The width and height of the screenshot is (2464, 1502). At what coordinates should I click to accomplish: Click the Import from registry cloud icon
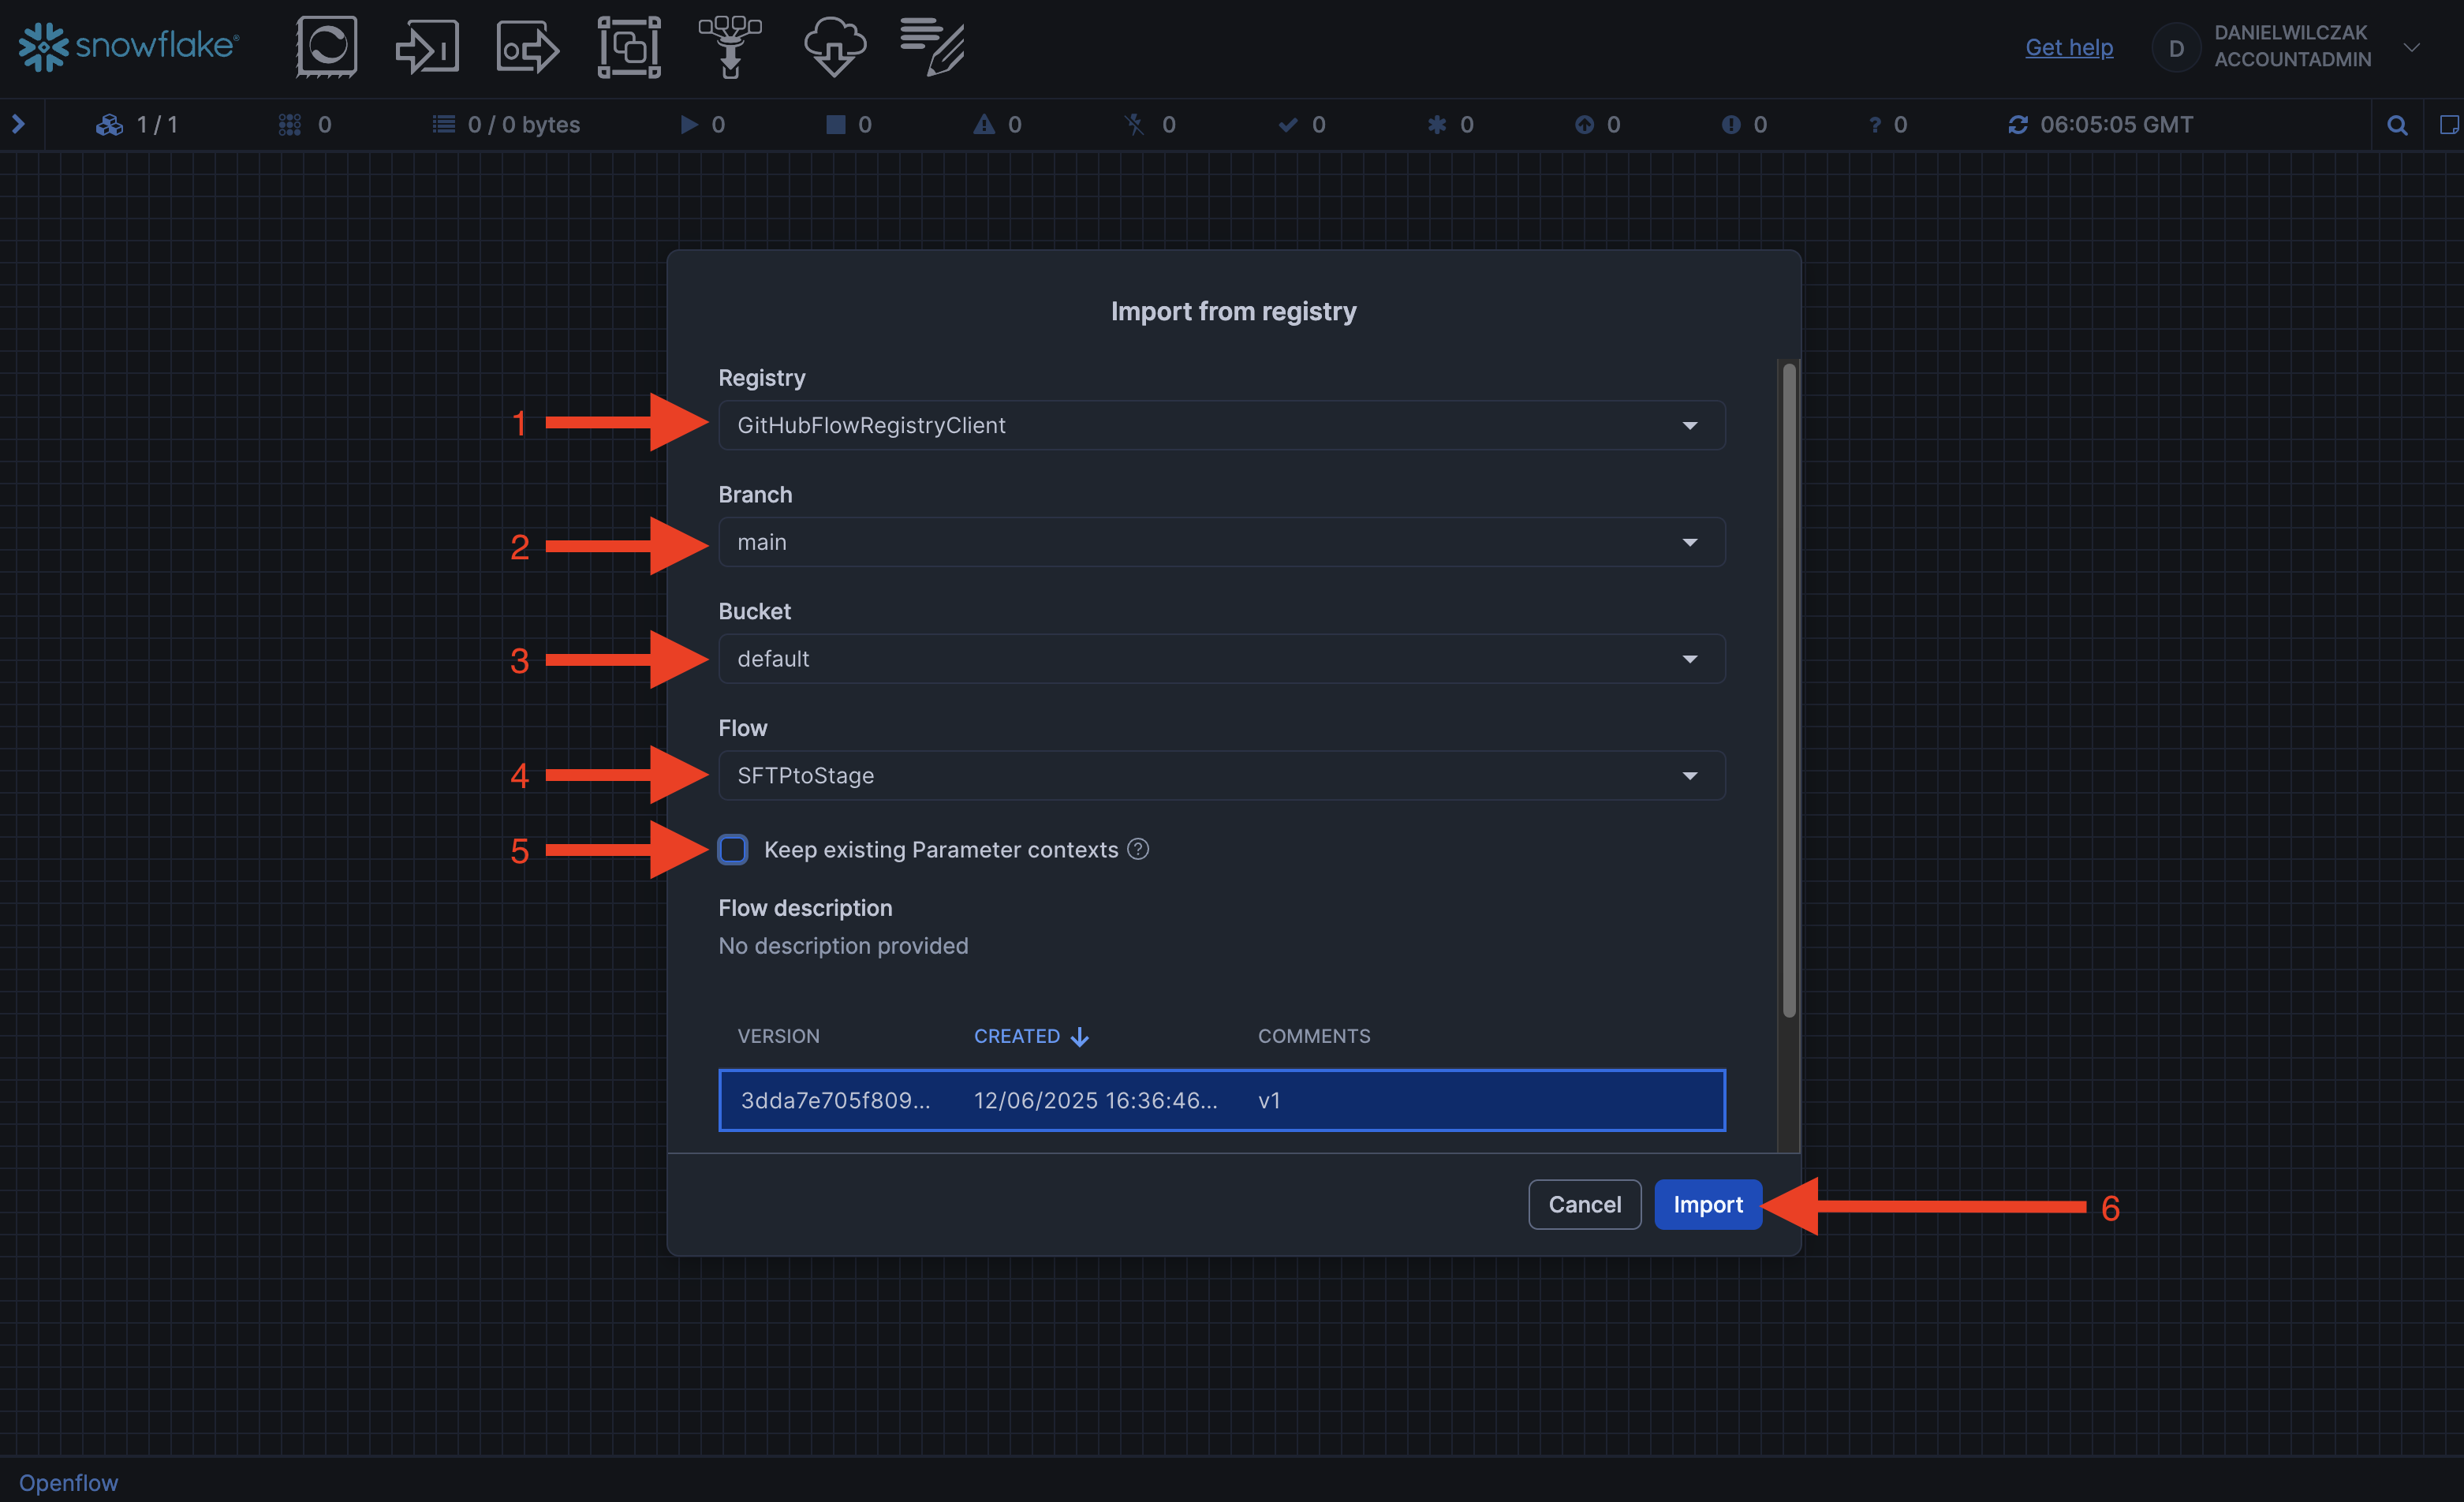834,46
